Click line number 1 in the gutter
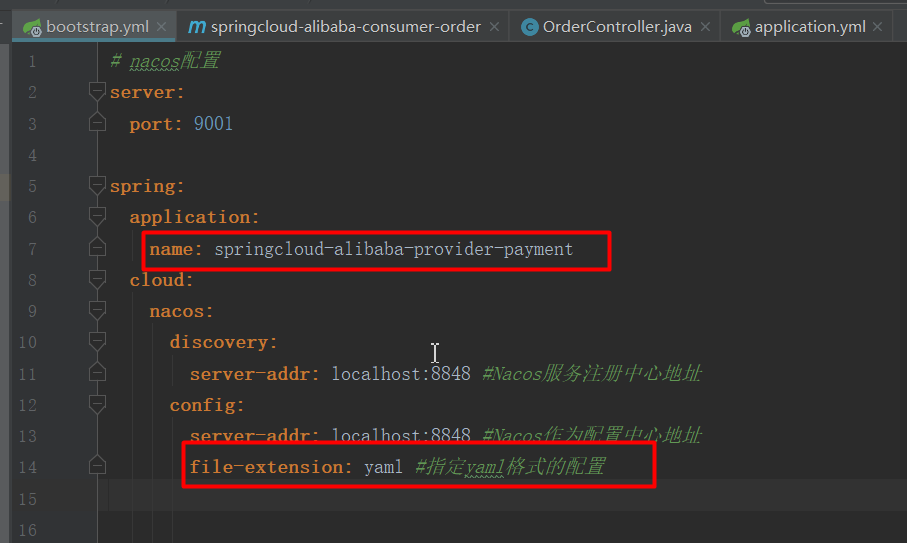 [32, 61]
